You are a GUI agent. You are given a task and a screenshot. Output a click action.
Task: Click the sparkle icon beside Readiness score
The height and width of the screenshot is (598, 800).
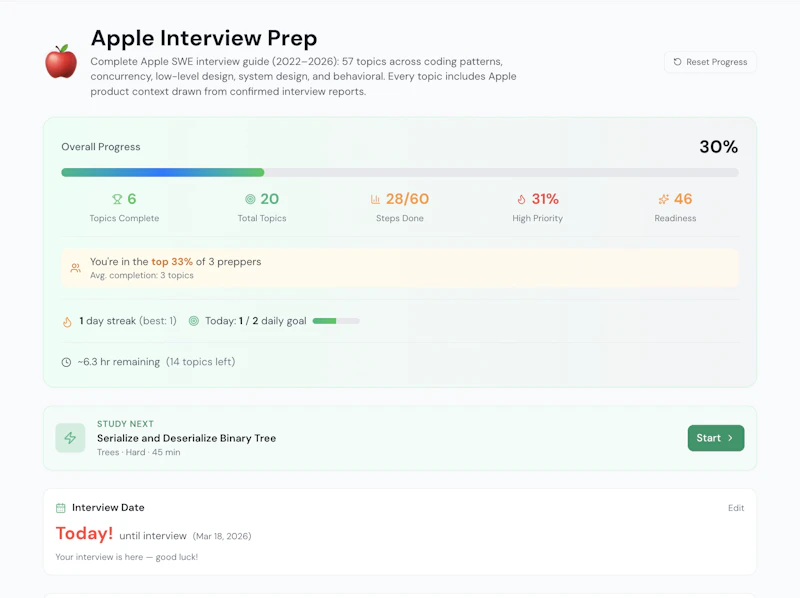pos(663,199)
